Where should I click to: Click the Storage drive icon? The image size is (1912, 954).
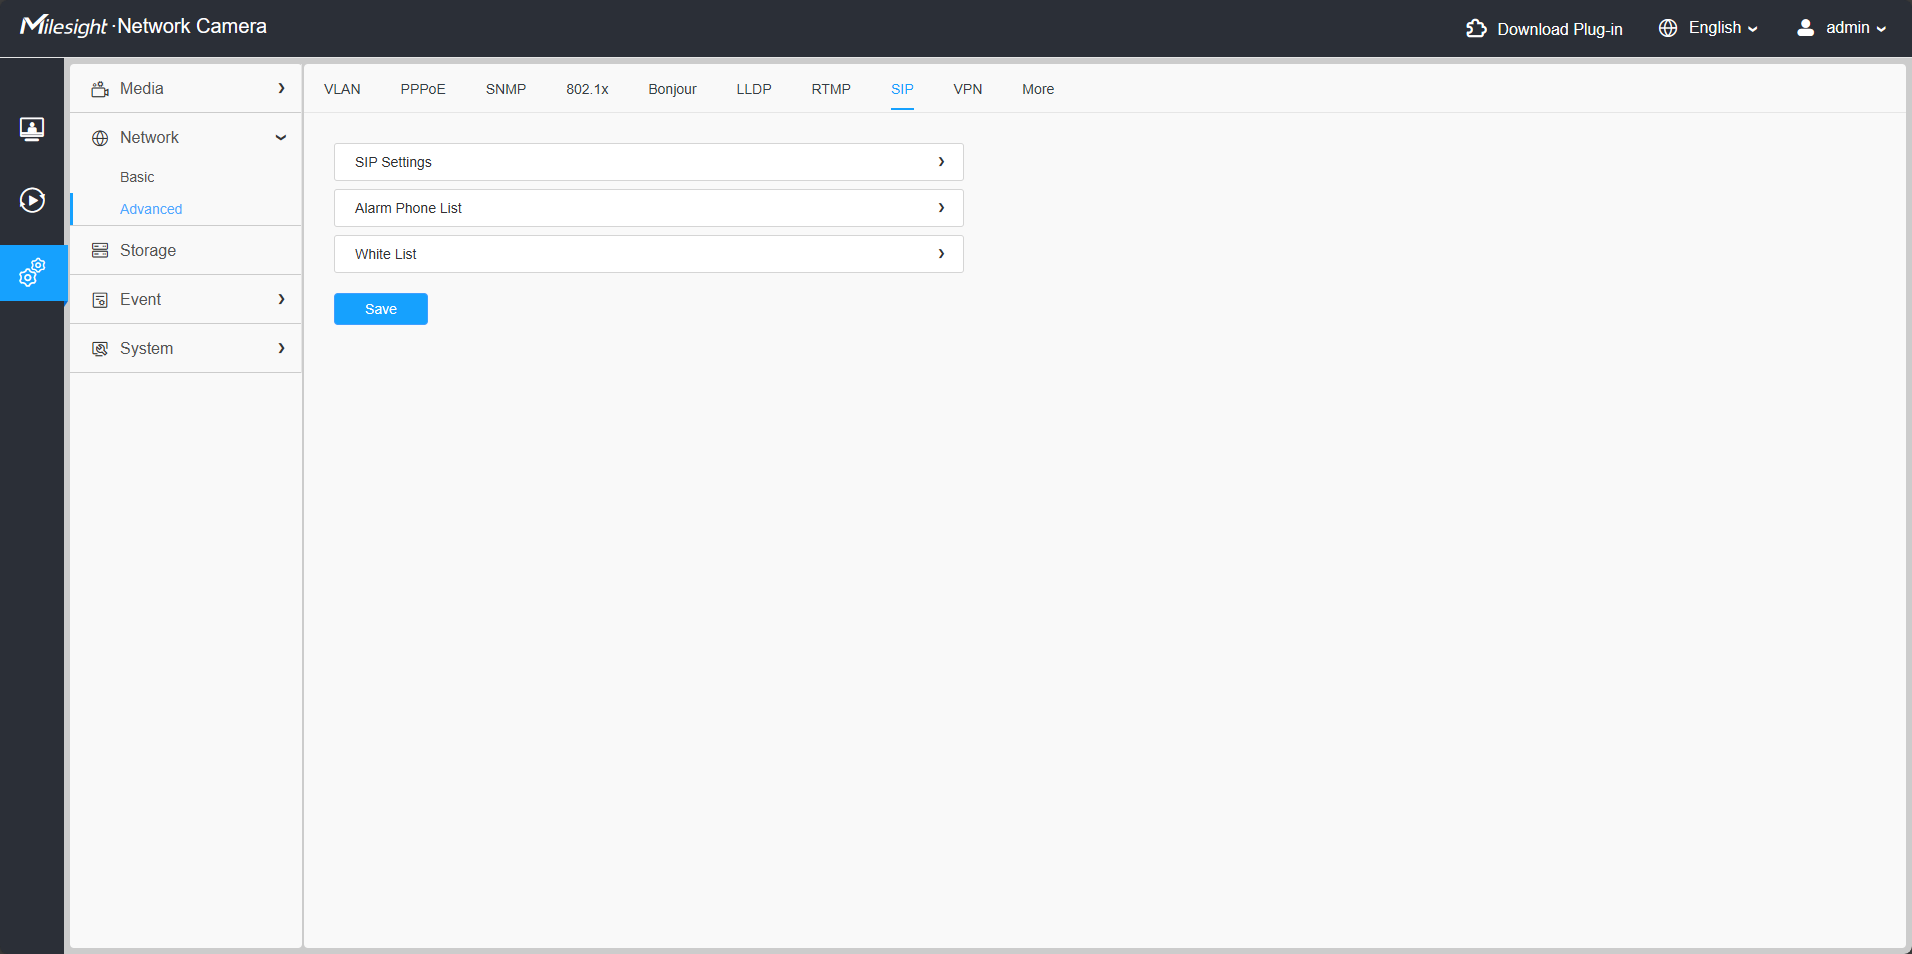100,251
